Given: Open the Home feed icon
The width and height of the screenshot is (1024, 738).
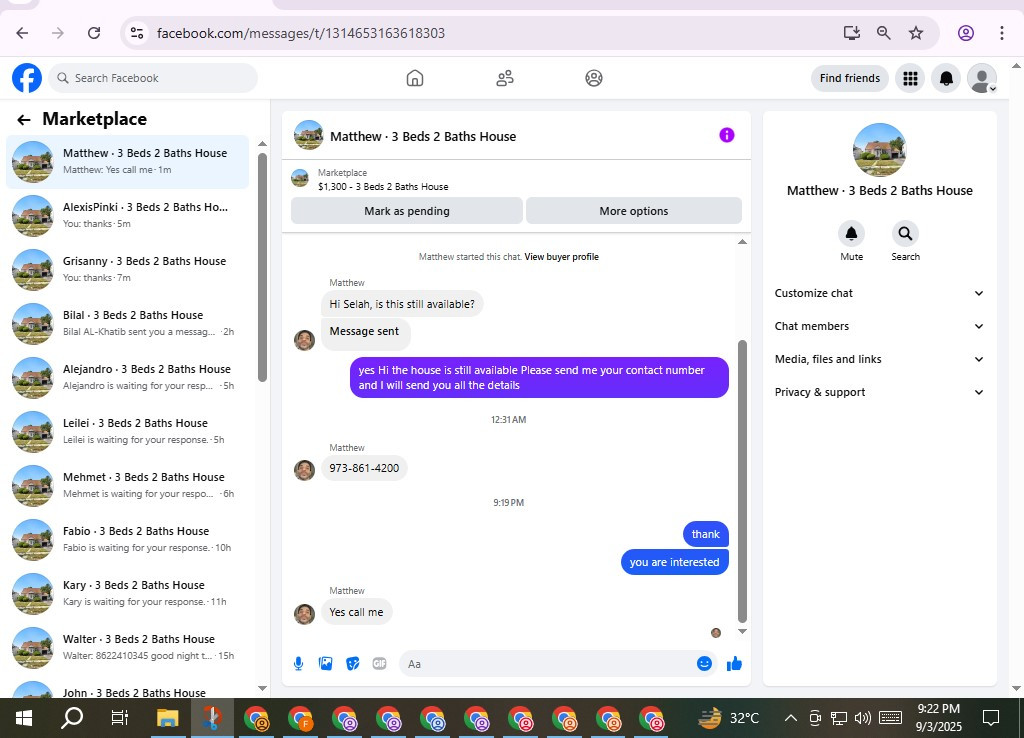Looking at the screenshot, I should (x=415, y=78).
